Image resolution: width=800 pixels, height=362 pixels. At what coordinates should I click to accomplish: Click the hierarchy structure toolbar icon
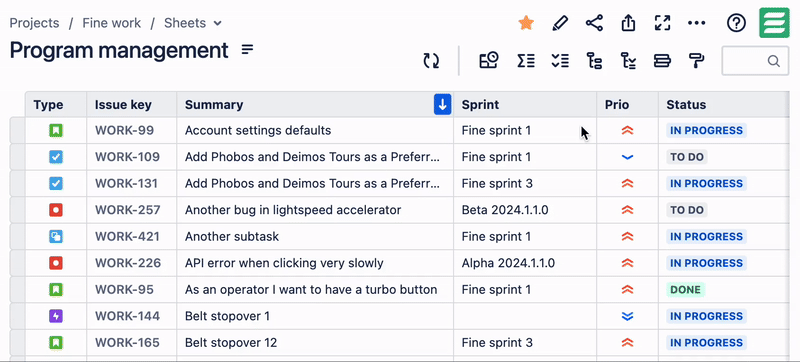(594, 61)
